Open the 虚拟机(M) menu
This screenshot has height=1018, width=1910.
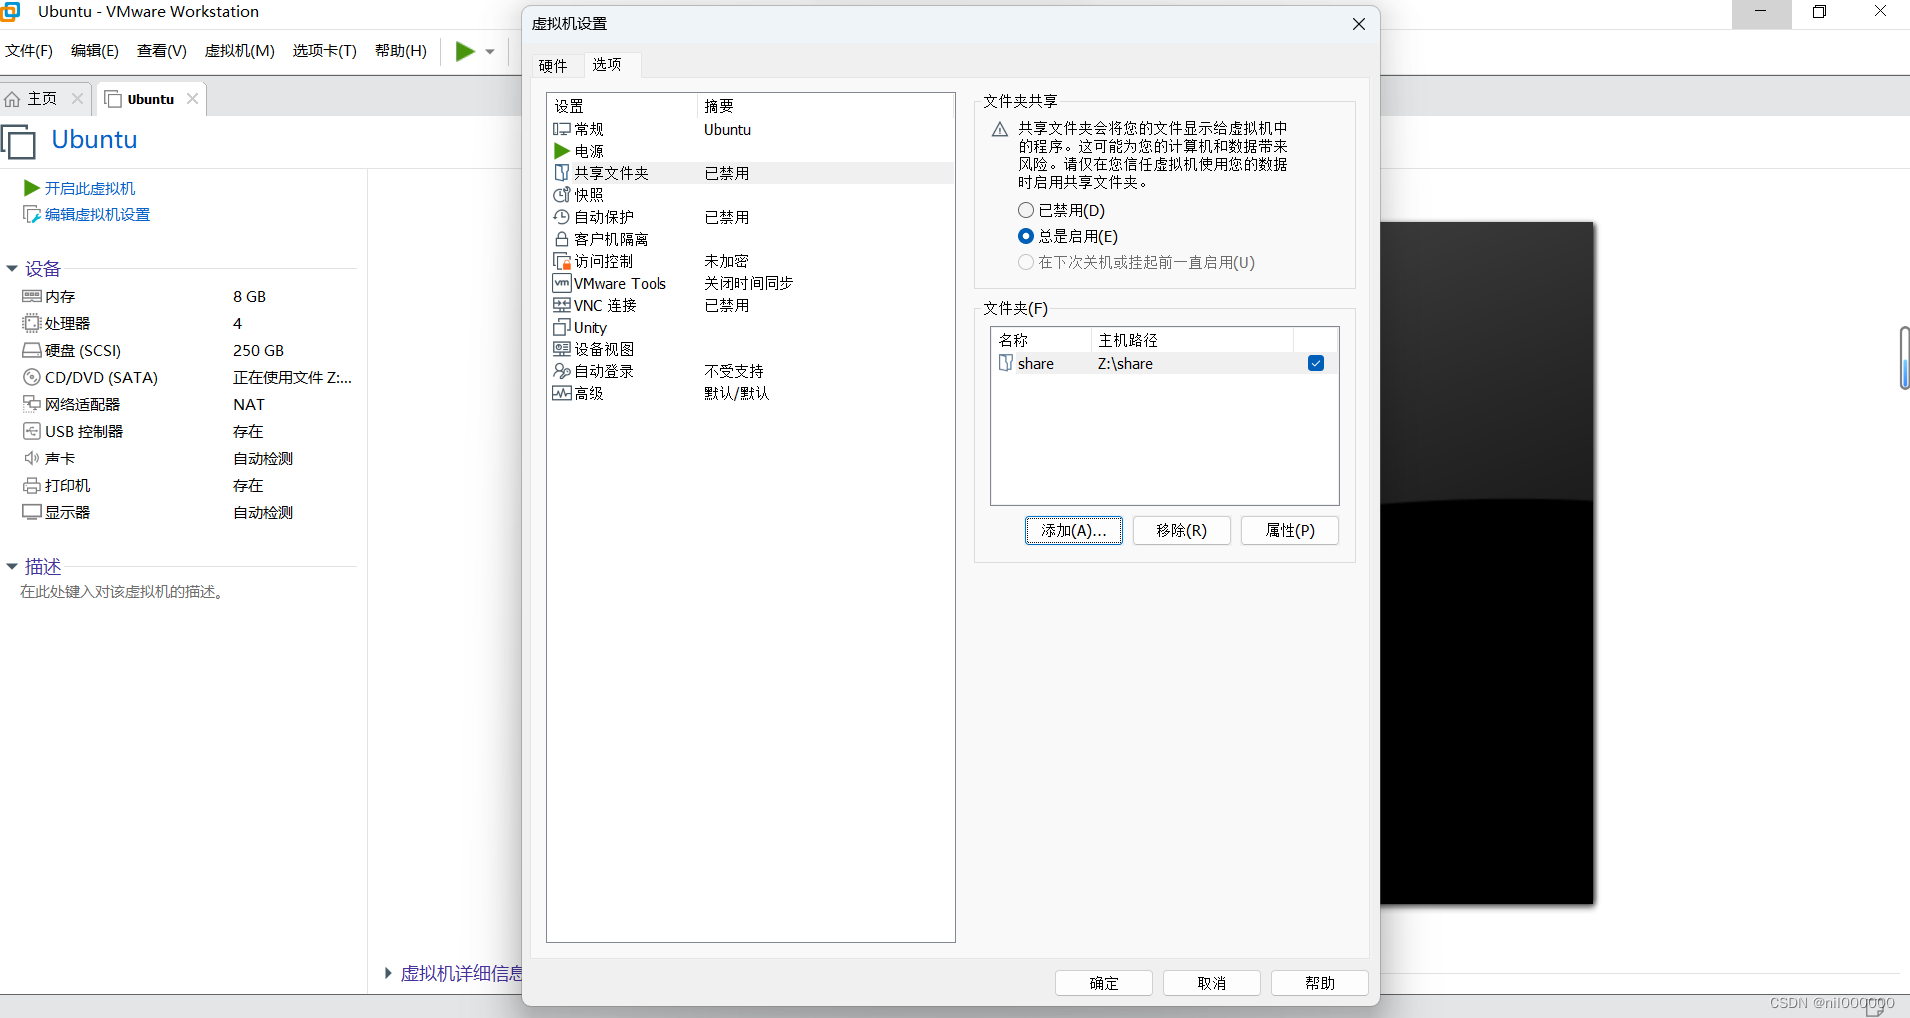point(240,51)
